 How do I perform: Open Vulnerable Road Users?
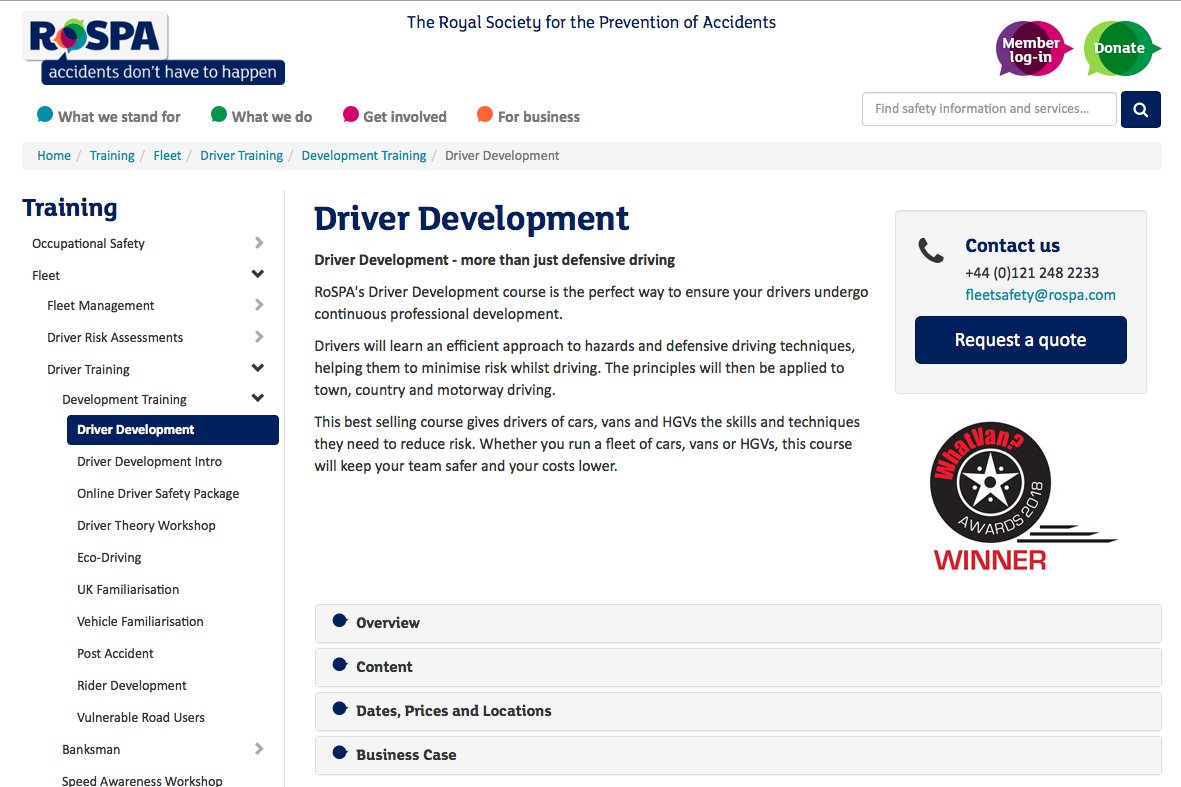pos(141,718)
